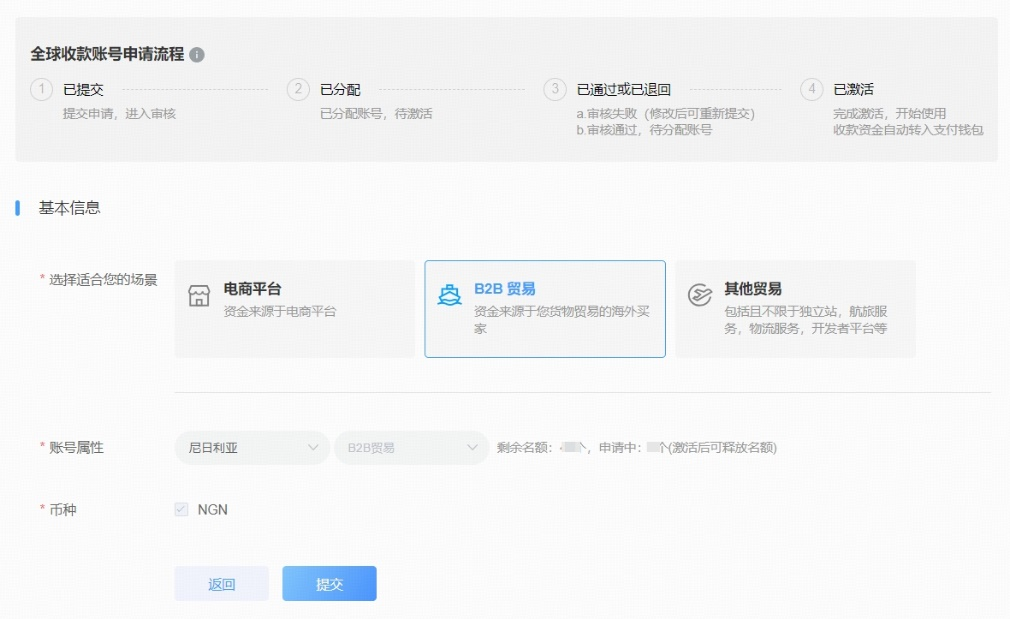
Task: Click the 基本信息 section heading
Action: coord(69,208)
